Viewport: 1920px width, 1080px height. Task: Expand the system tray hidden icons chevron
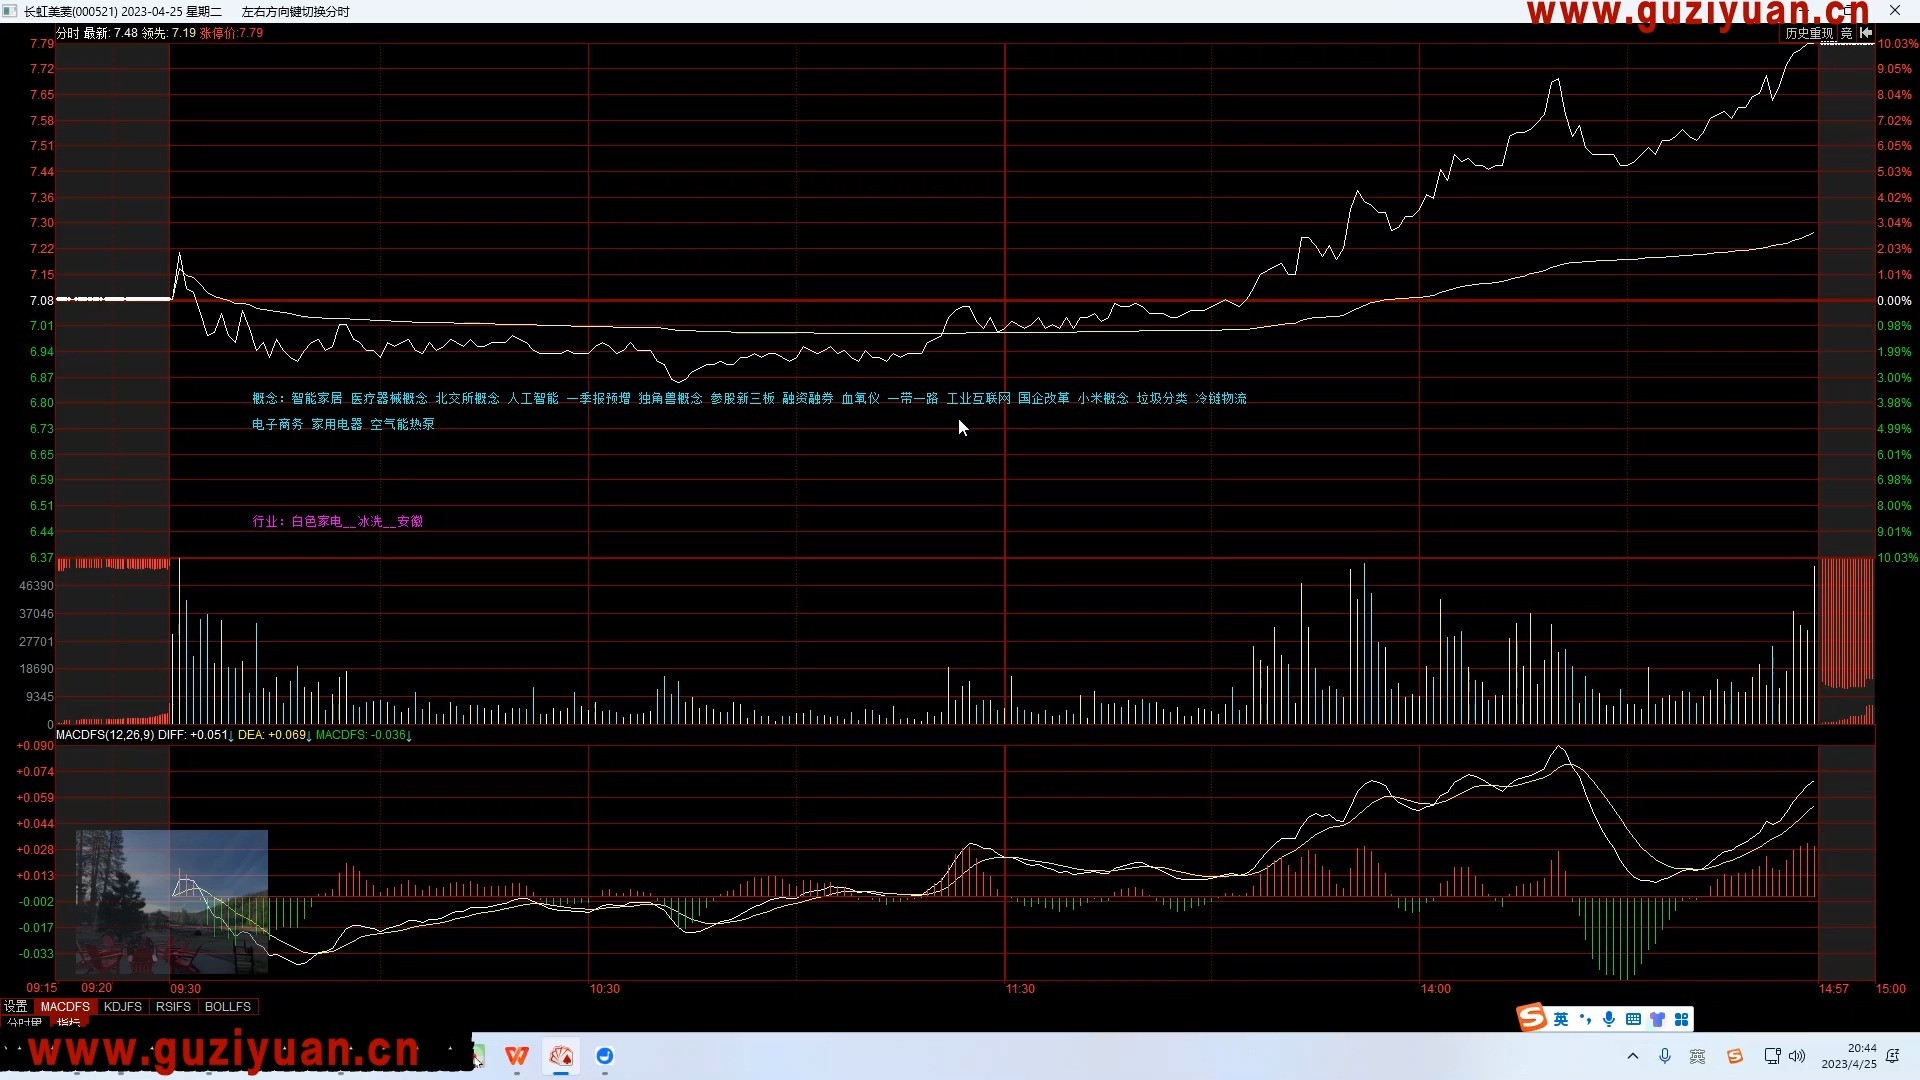(1633, 1056)
